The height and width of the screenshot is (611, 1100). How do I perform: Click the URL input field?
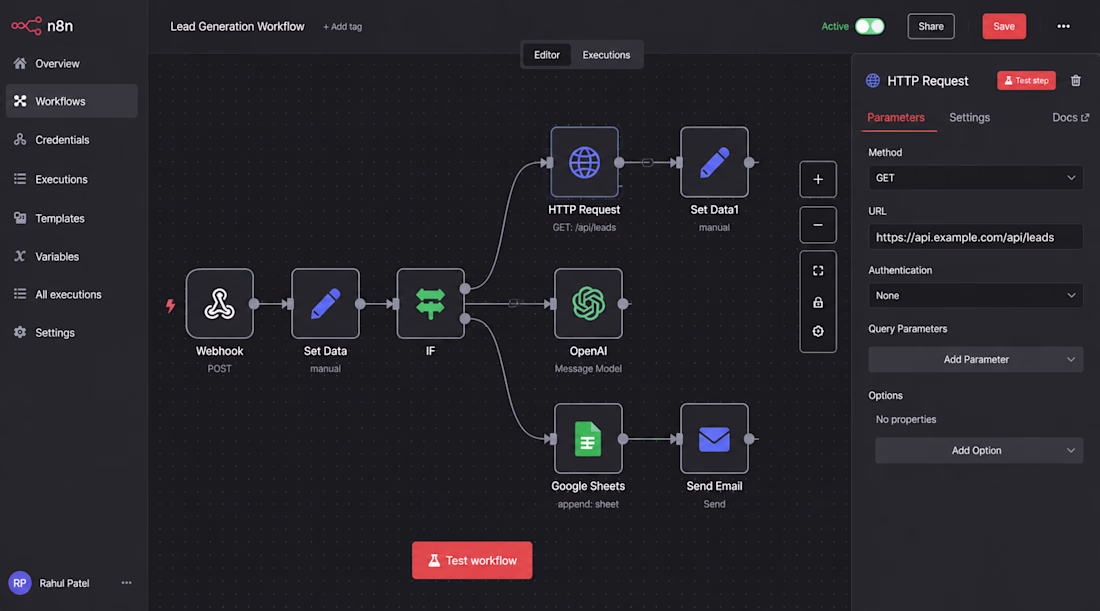[x=975, y=237]
